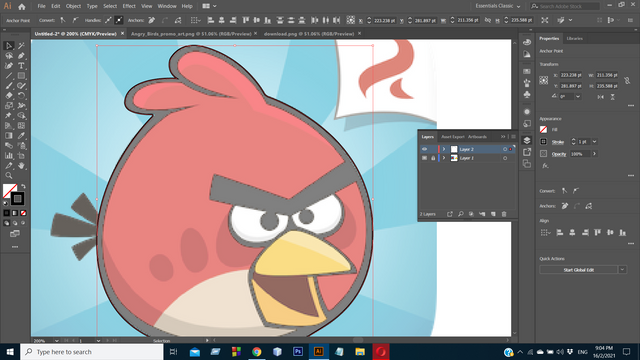Open the Effect menu

point(129,6)
